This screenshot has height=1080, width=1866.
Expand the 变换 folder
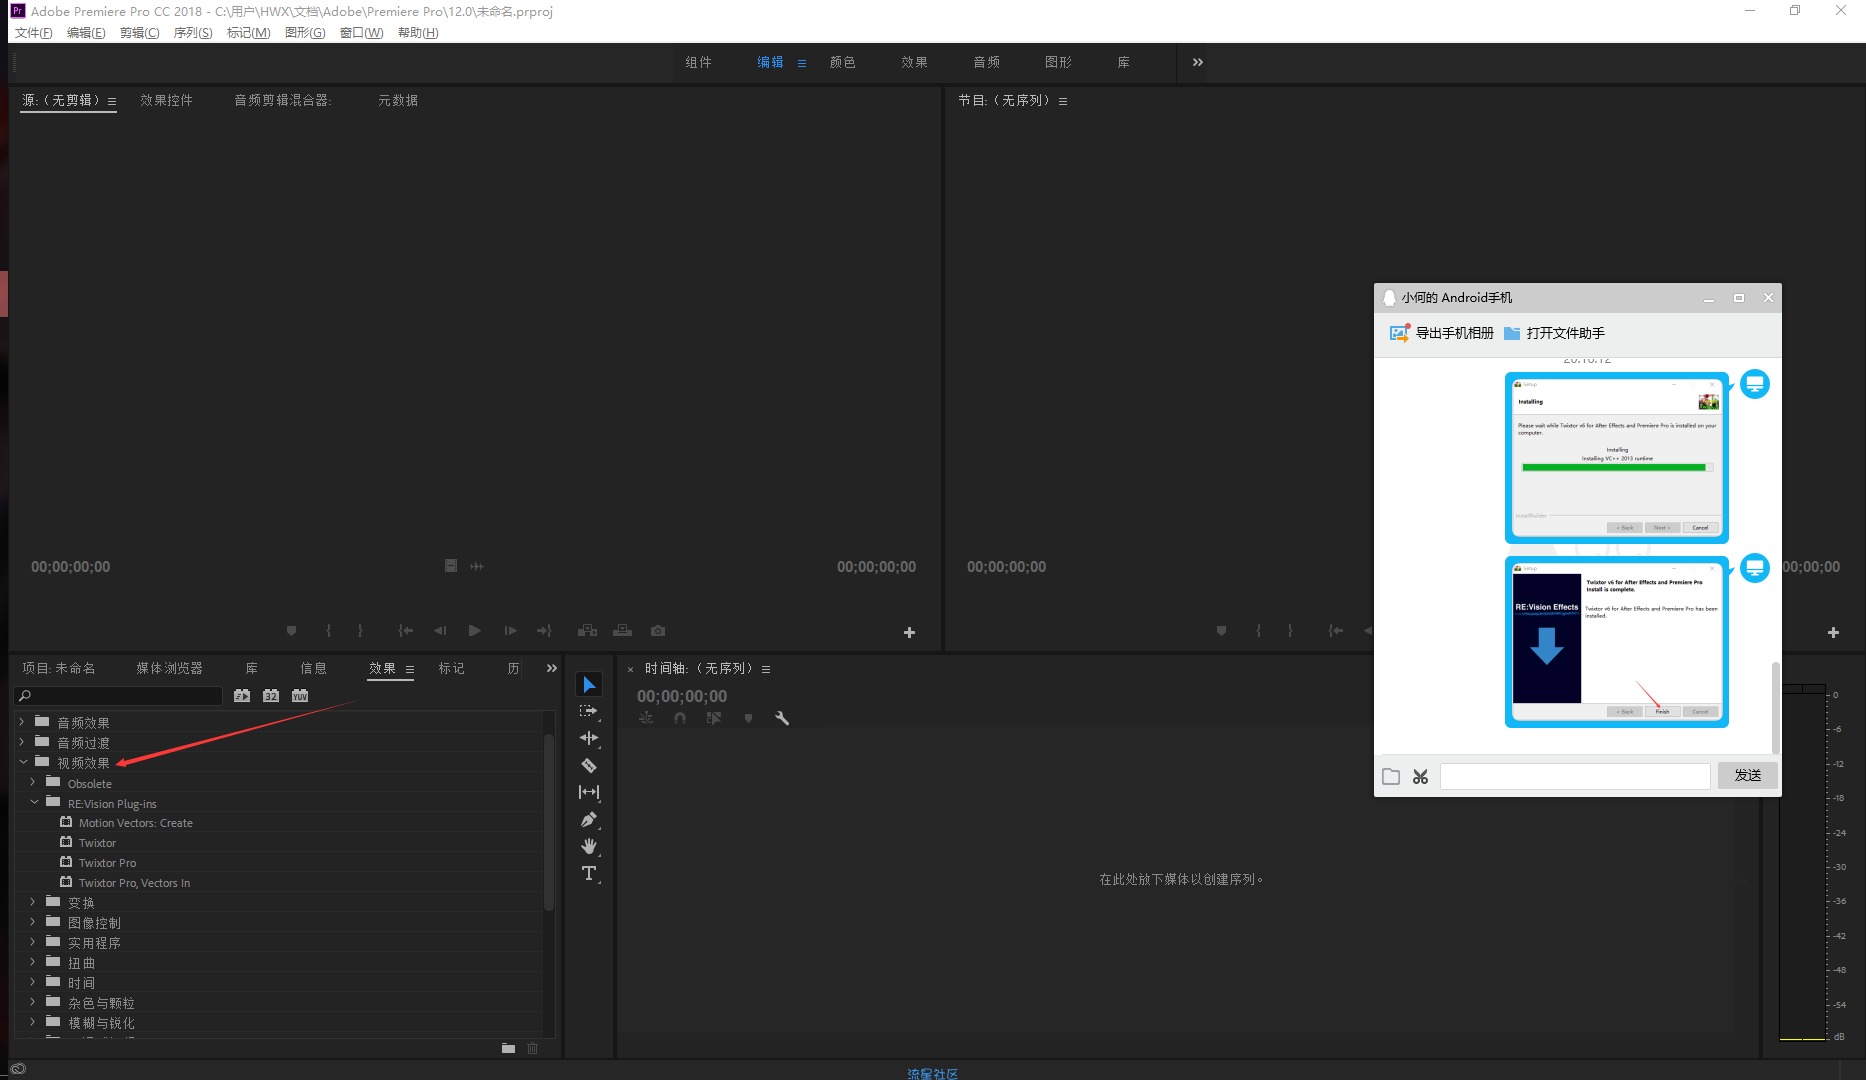point(33,902)
